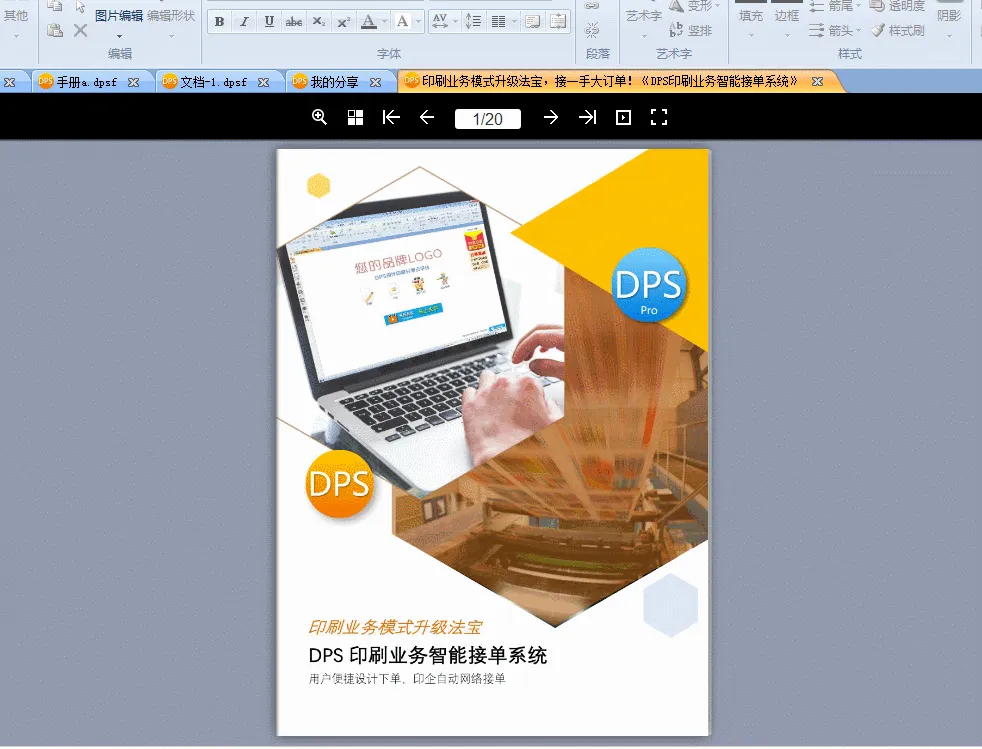Toggle underline formatting
The width and height of the screenshot is (982, 749).
[x=269, y=22]
